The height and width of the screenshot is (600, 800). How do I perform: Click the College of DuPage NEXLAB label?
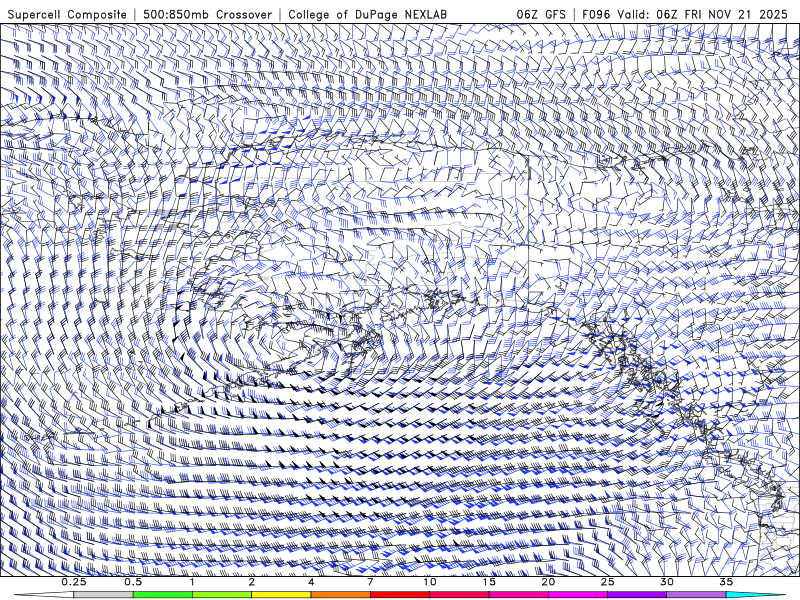click(x=367, y=14)
